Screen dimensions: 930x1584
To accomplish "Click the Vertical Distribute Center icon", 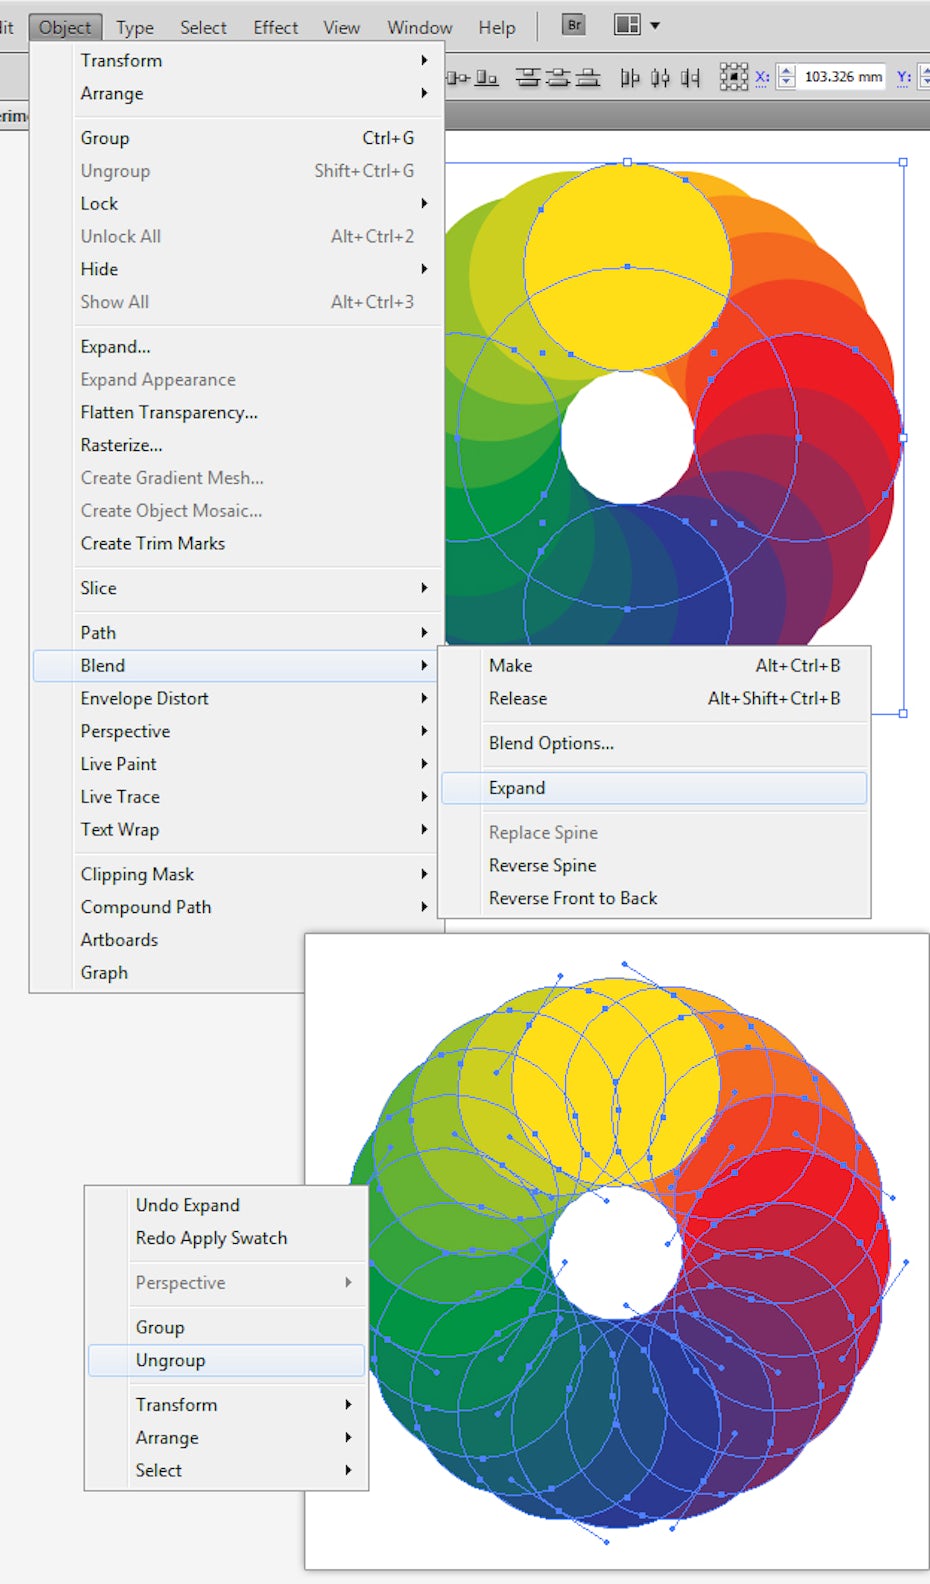I will click(559, 77).
